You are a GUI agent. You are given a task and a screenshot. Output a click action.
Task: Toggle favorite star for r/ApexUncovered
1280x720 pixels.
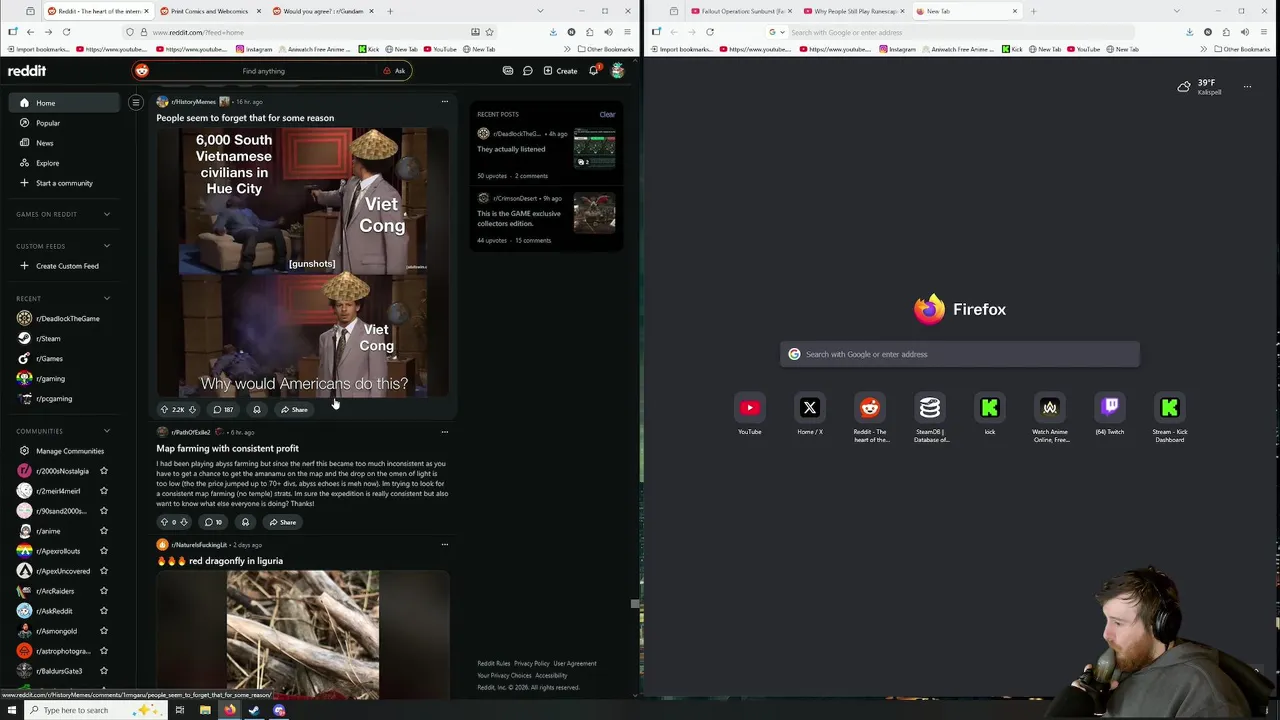(103, 571)
